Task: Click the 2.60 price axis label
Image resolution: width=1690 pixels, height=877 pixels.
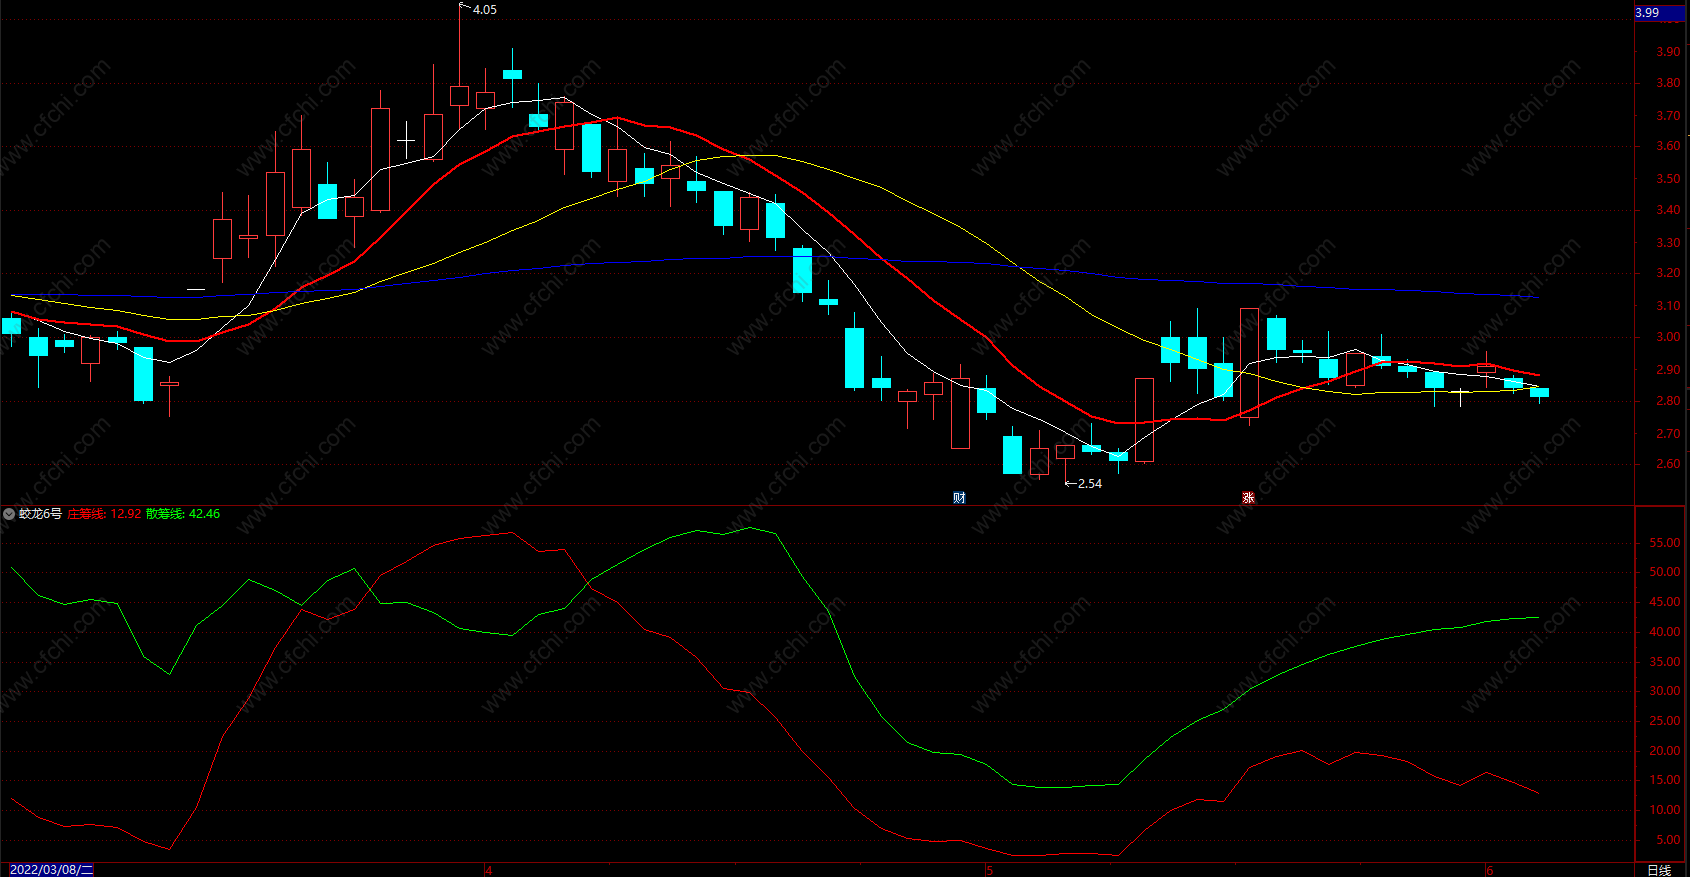Action: tap(1668, 464)
